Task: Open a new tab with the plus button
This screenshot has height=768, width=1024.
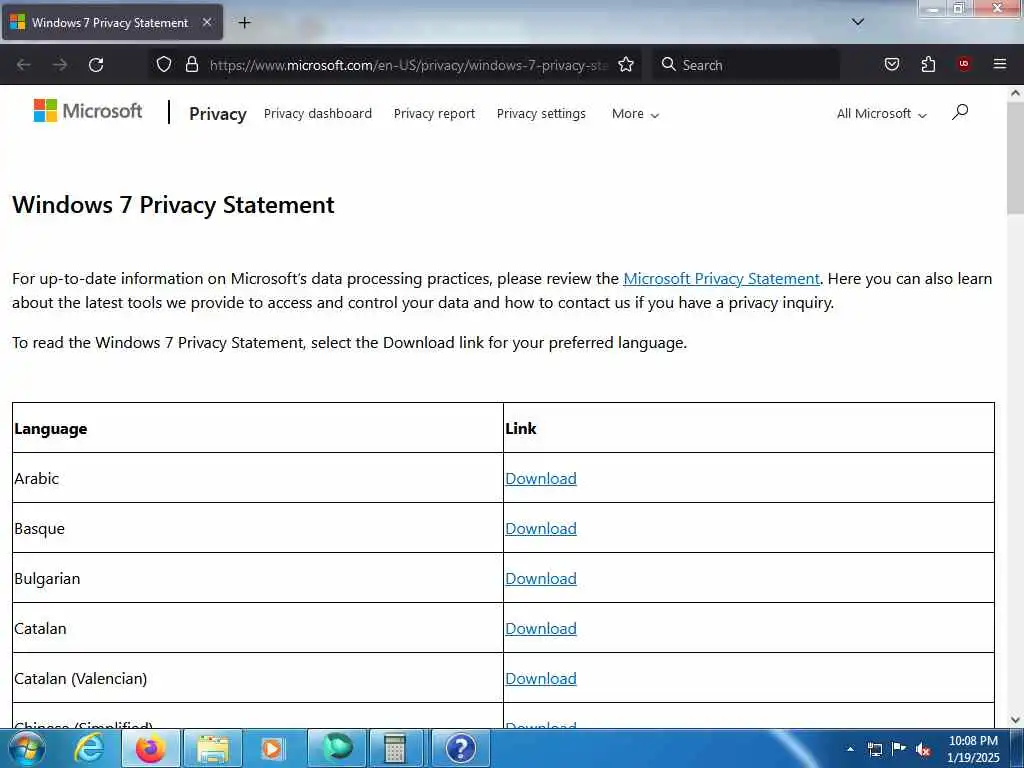Action: pos(244,23)
